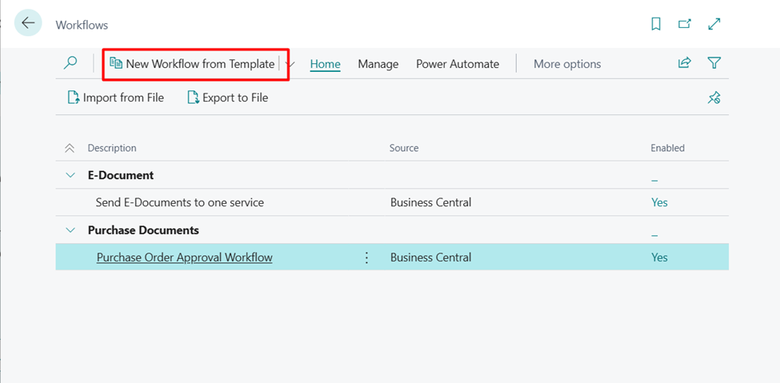Open the Power Automate tab
780x383 pixels.
click(458, 64)
